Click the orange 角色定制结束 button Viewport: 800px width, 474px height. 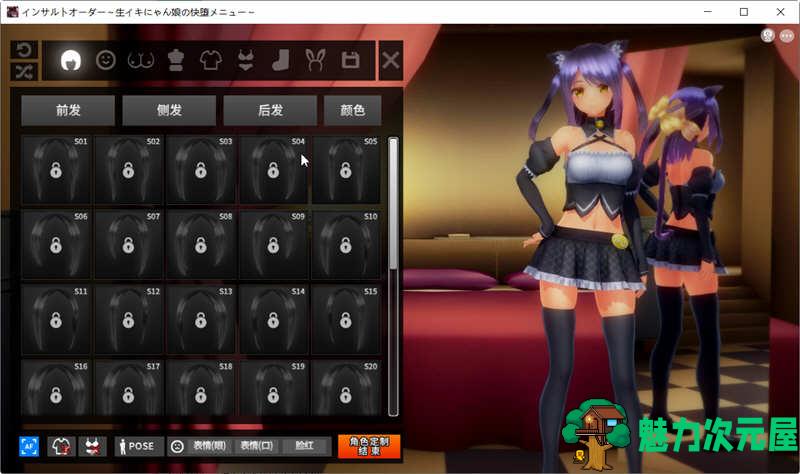coord(369,446)
